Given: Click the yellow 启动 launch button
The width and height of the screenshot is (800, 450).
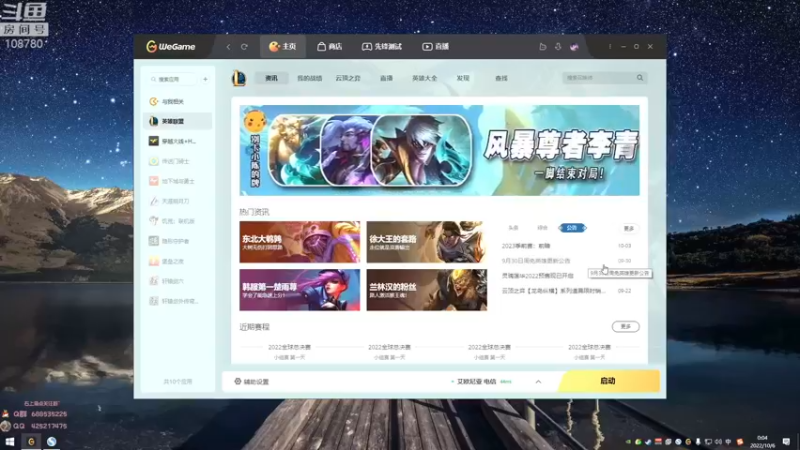Looking at the screenshot, I should coord(608,381).
